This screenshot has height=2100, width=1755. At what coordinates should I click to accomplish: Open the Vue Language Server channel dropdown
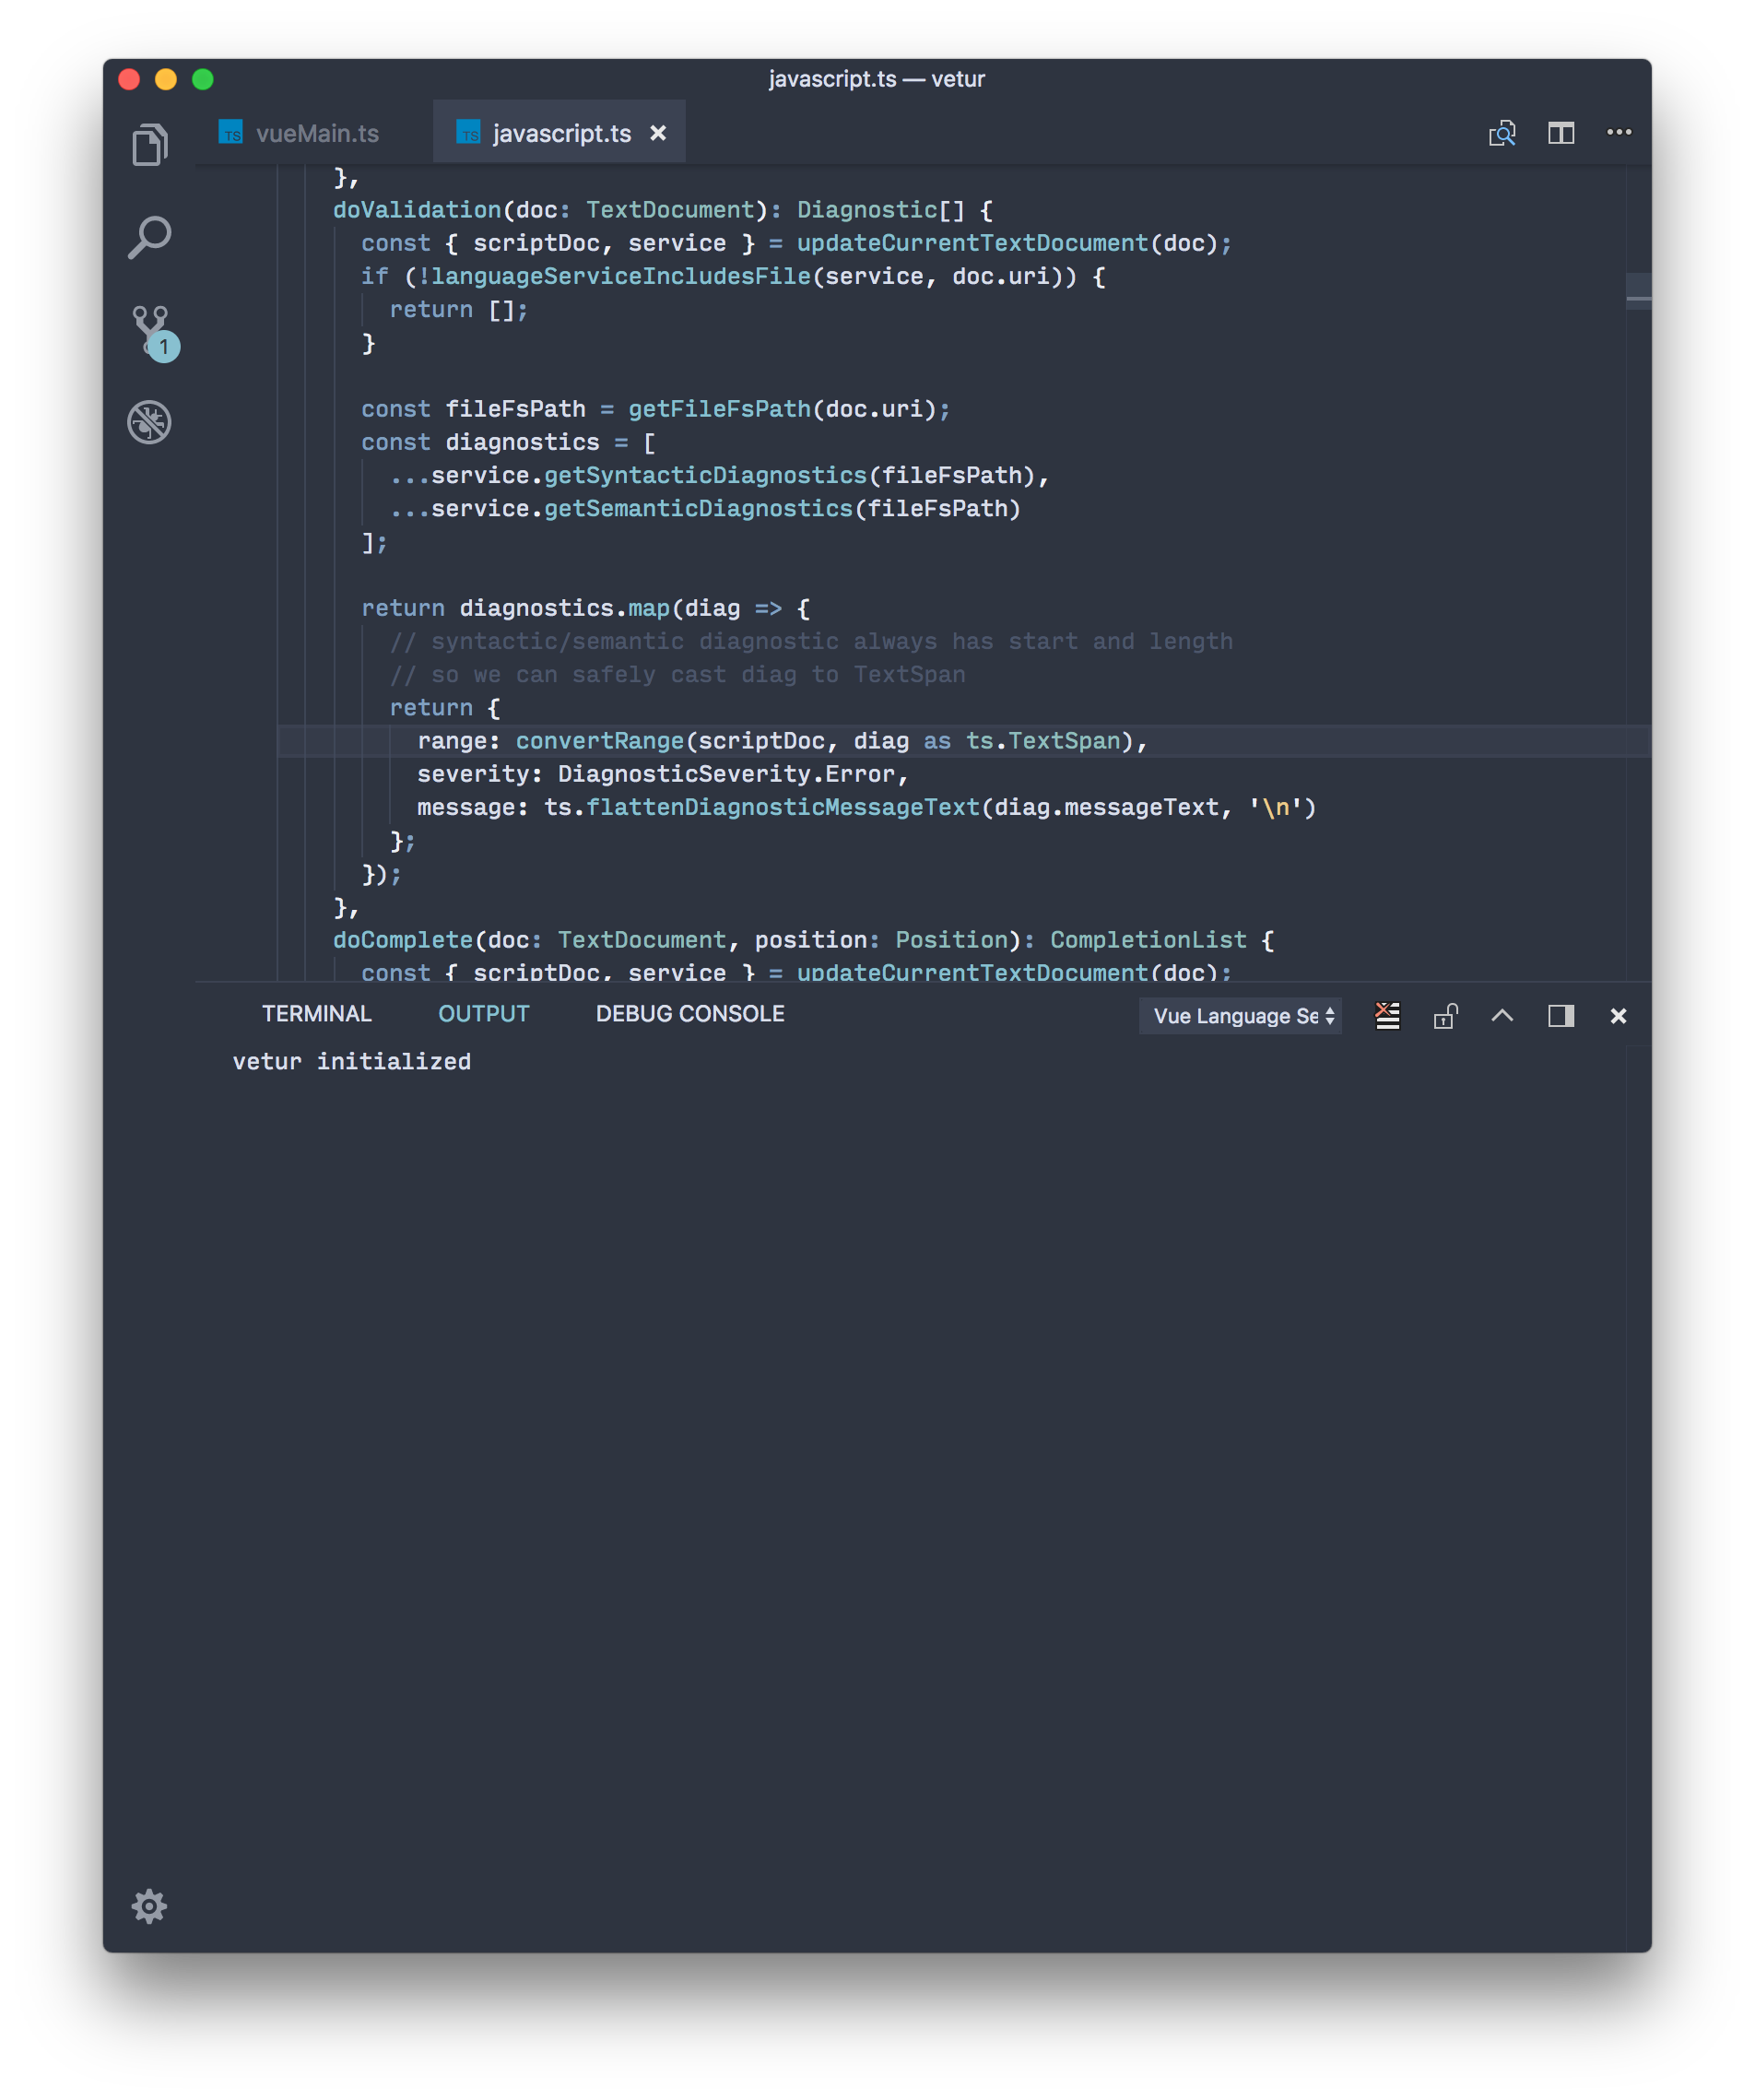tap(1240, 1016)
